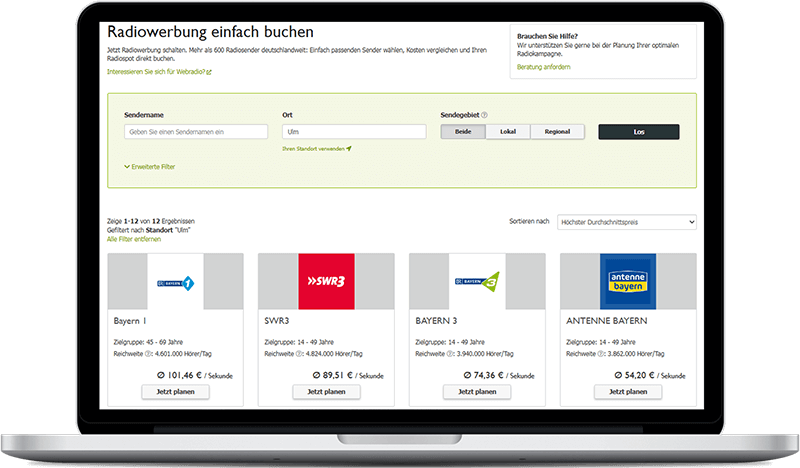
Task: Click the external link icon after Webradio link
Action: pos(209,72)
